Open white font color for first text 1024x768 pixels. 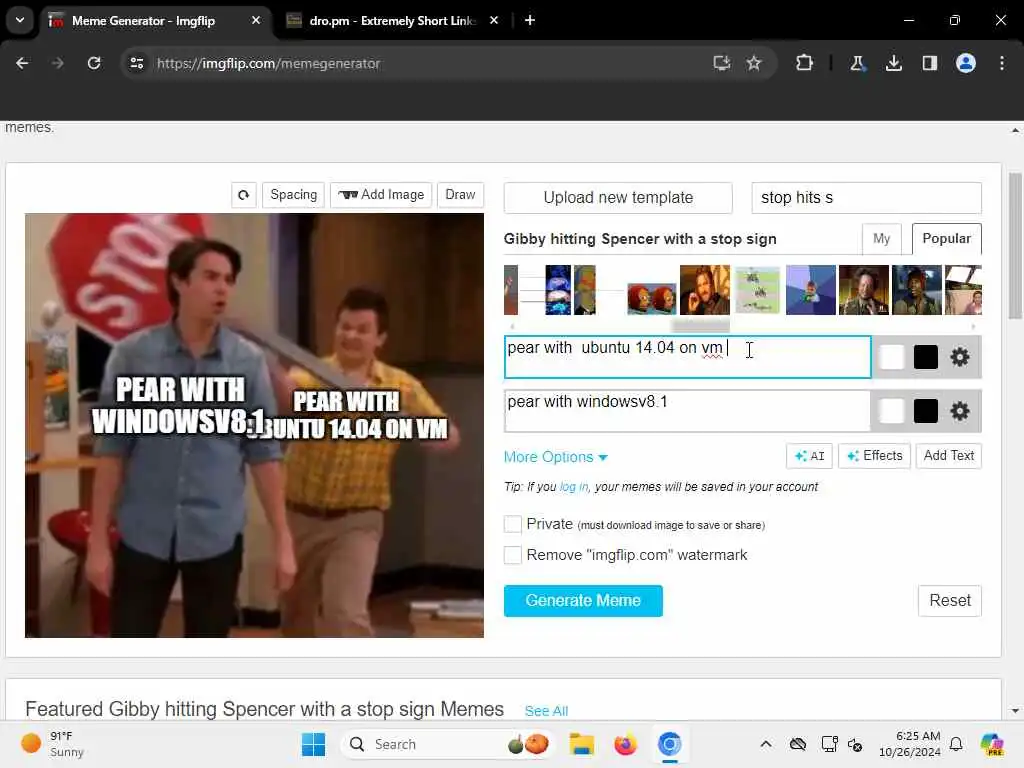pos(891,357)
